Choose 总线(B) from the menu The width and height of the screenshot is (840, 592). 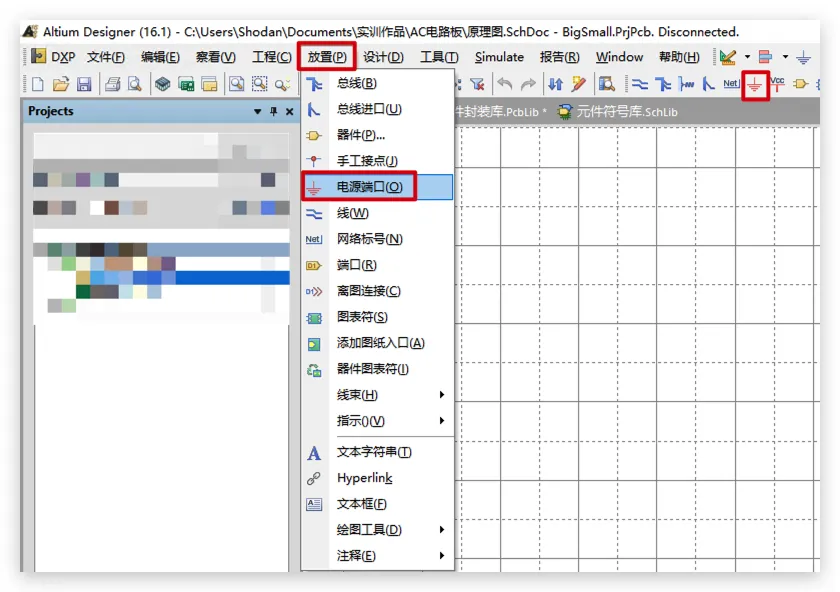click(x=378, y=83)
